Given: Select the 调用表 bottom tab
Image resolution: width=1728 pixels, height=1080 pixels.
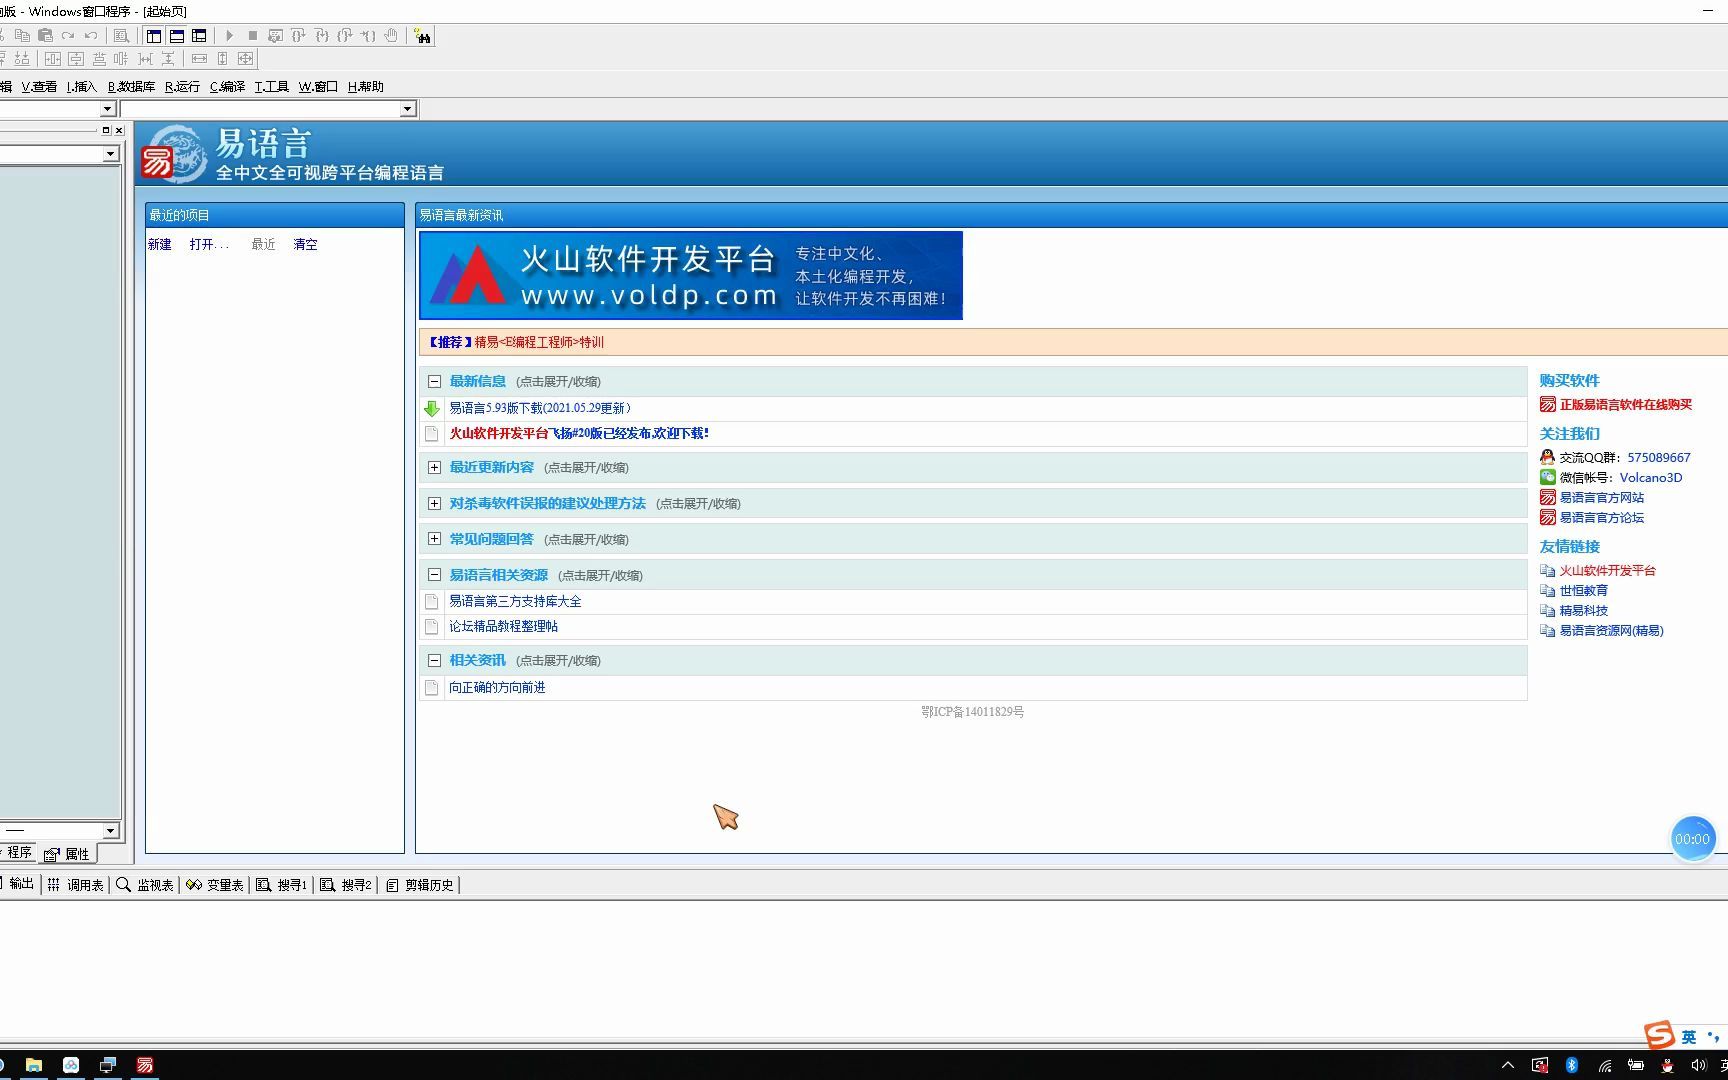Looking at the screenshot, I should coord(76,885).
